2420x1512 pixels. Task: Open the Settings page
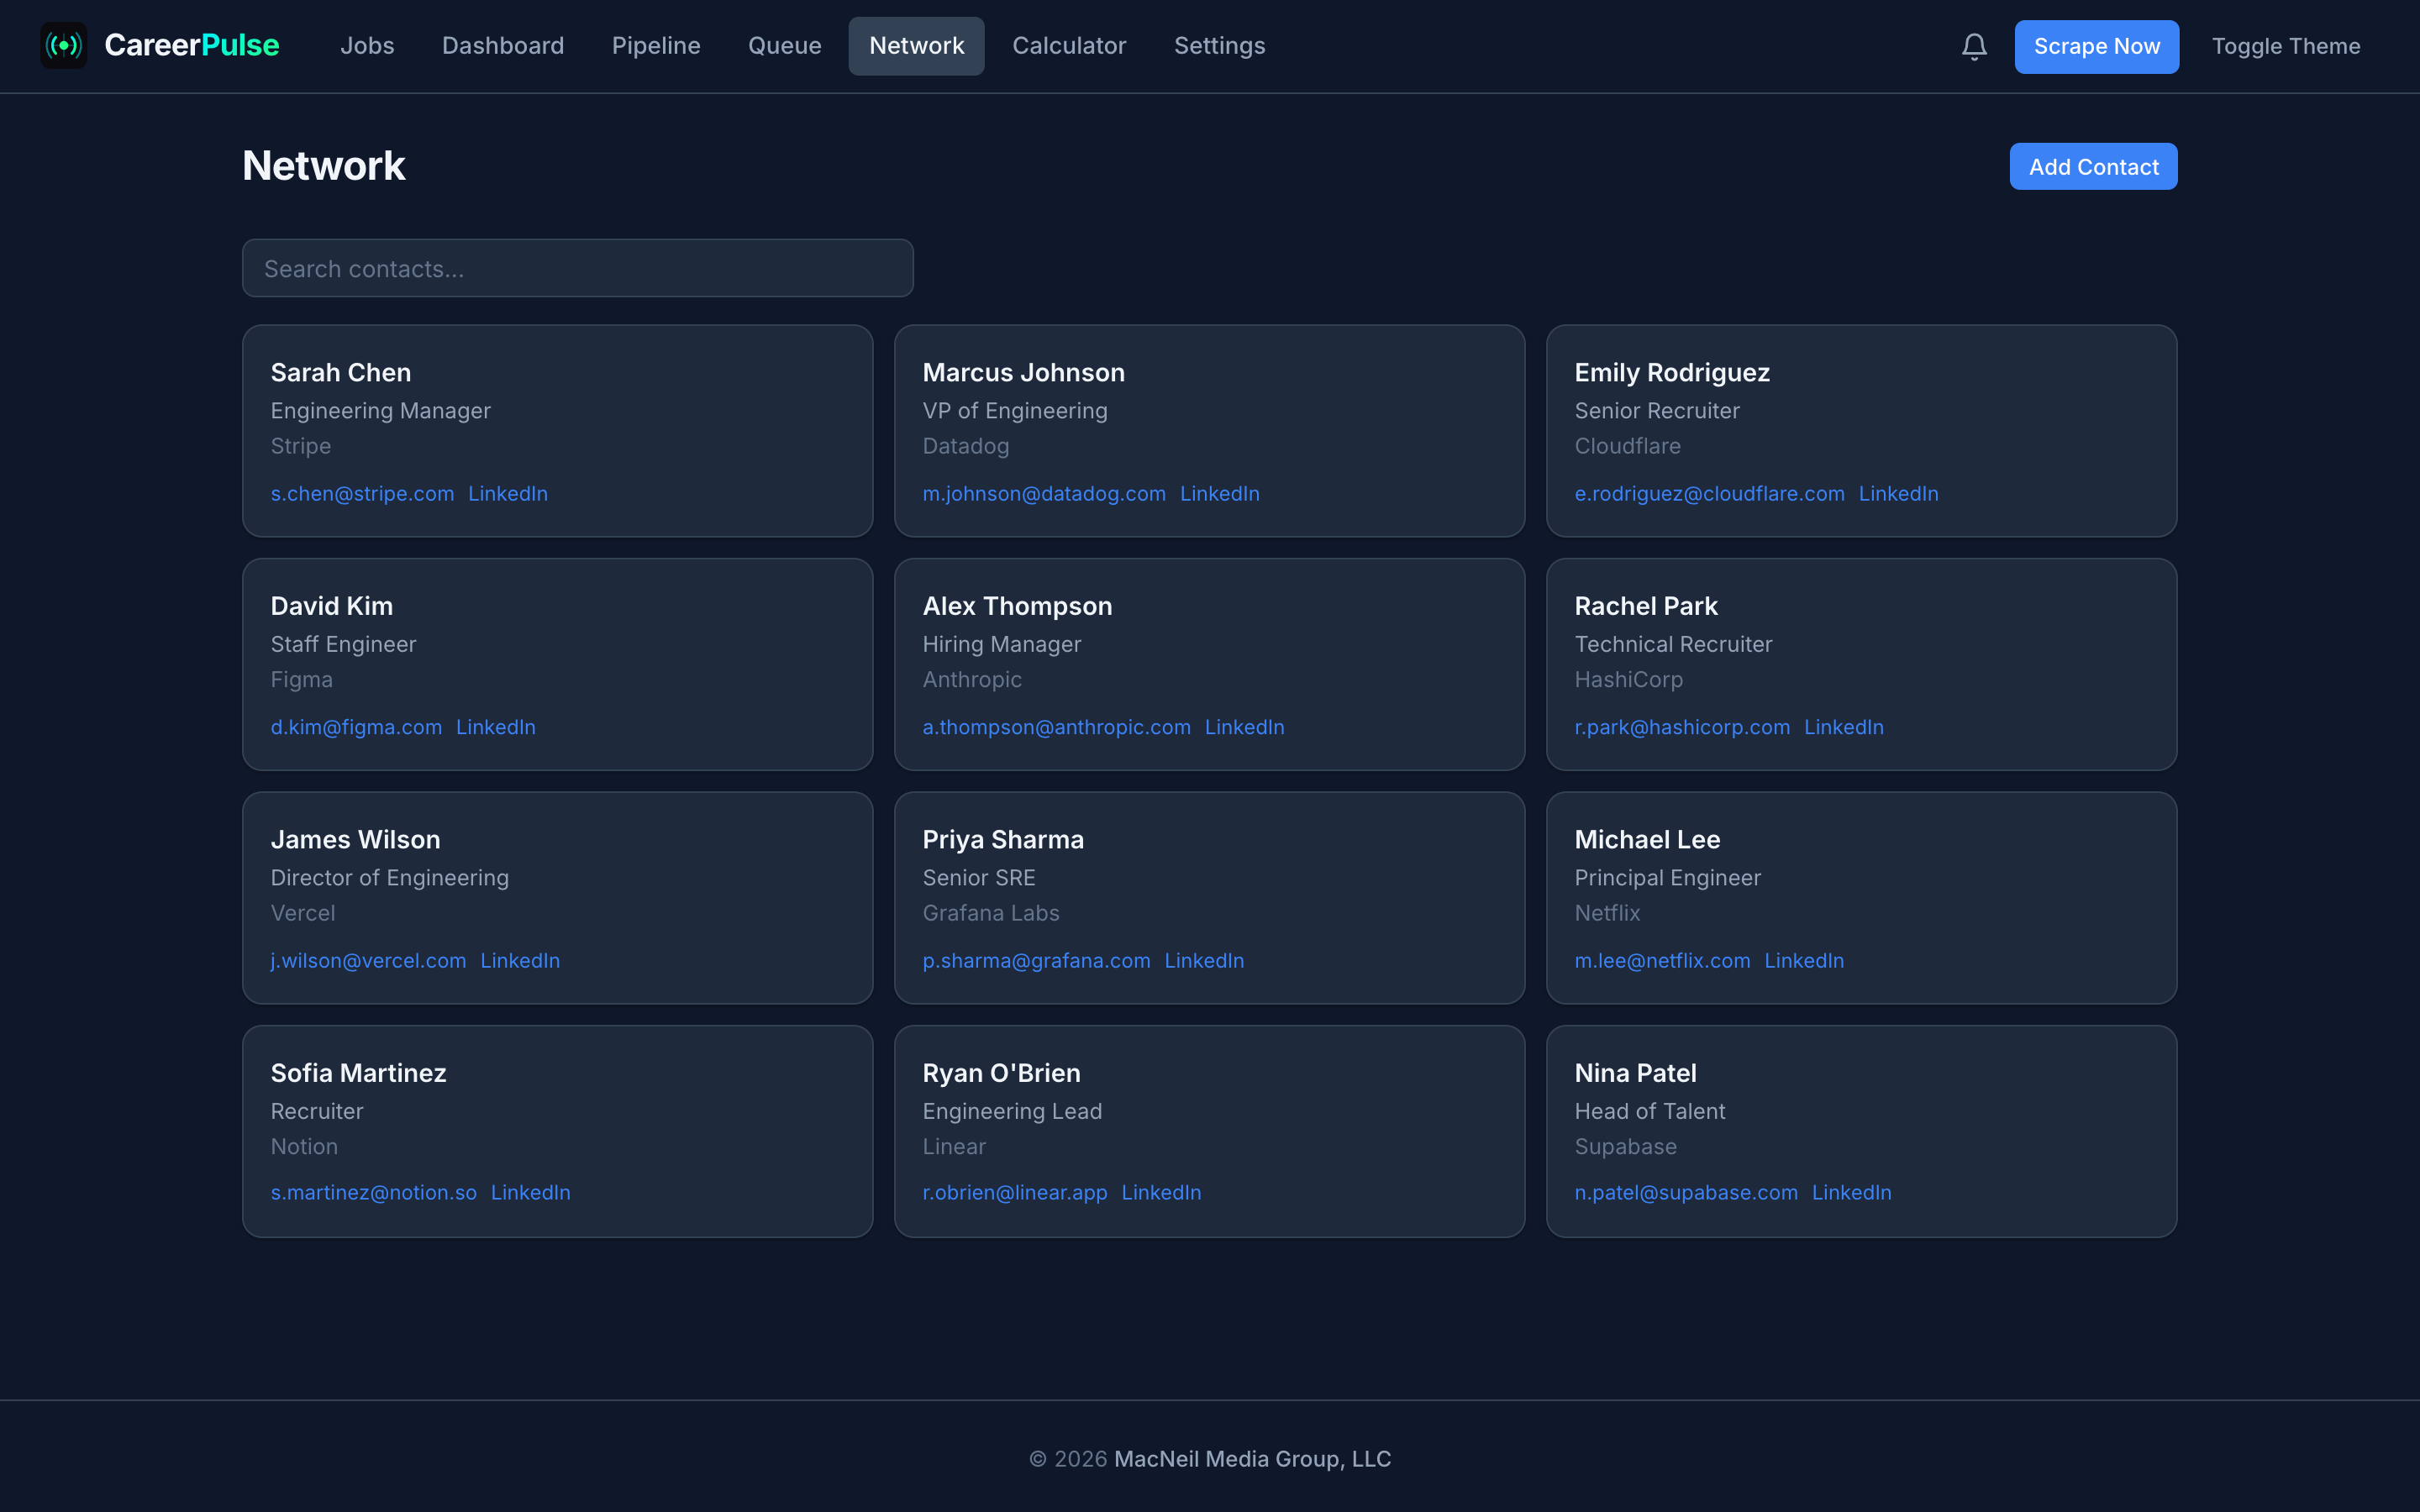pyautogui.click(x=1219, y=45)
